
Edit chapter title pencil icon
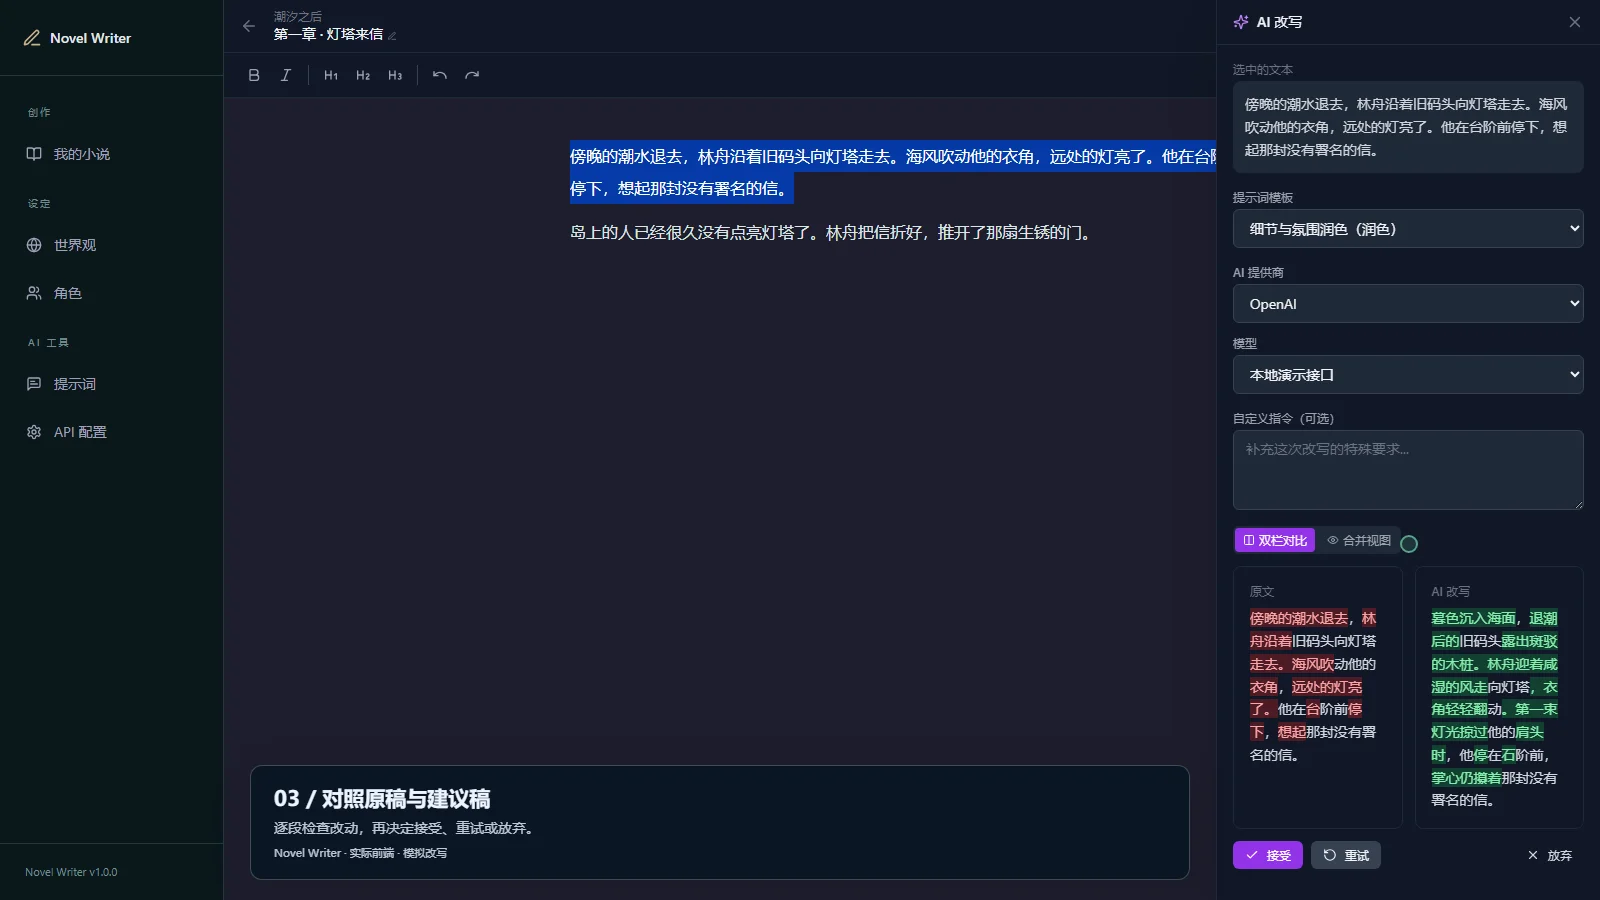point(392,36)
